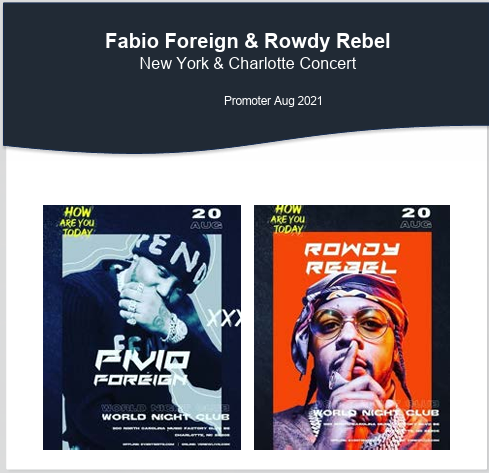Click the dark navy wavy header banner
The height and width of the screenshot is (473, 489).
(x=246, y=75)
